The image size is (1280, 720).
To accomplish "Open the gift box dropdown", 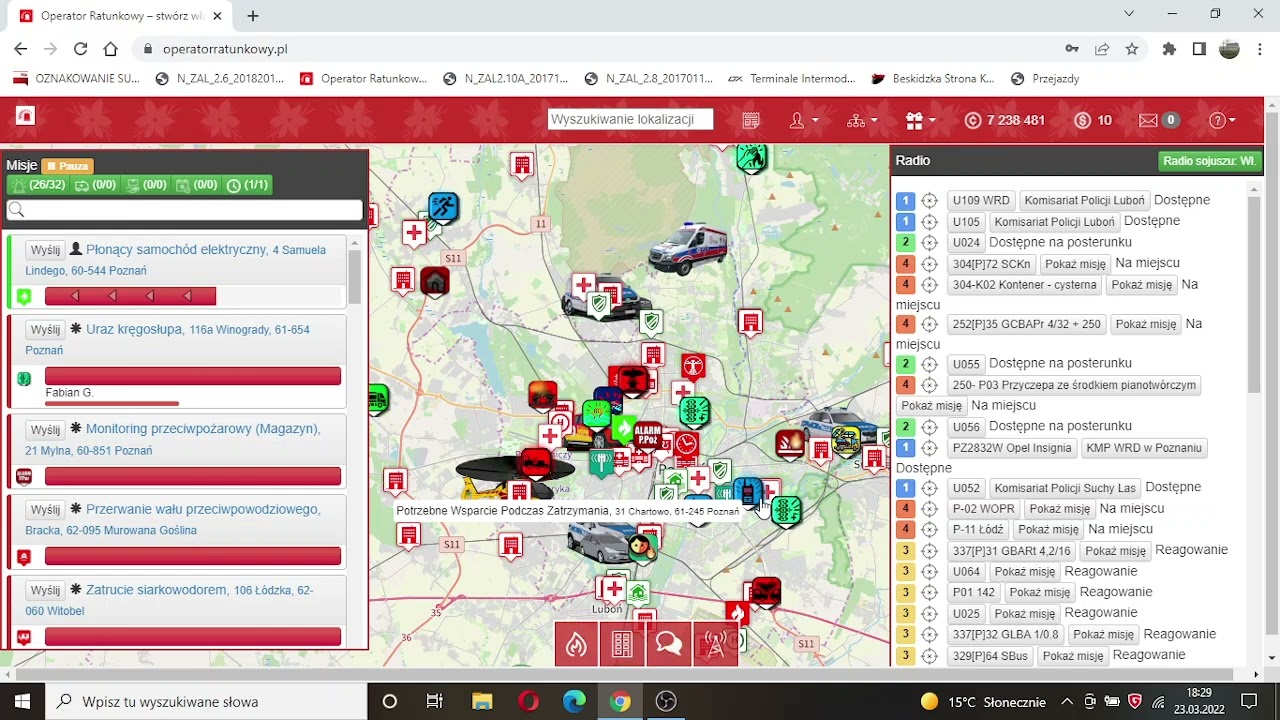I will (x=920, y=120).
